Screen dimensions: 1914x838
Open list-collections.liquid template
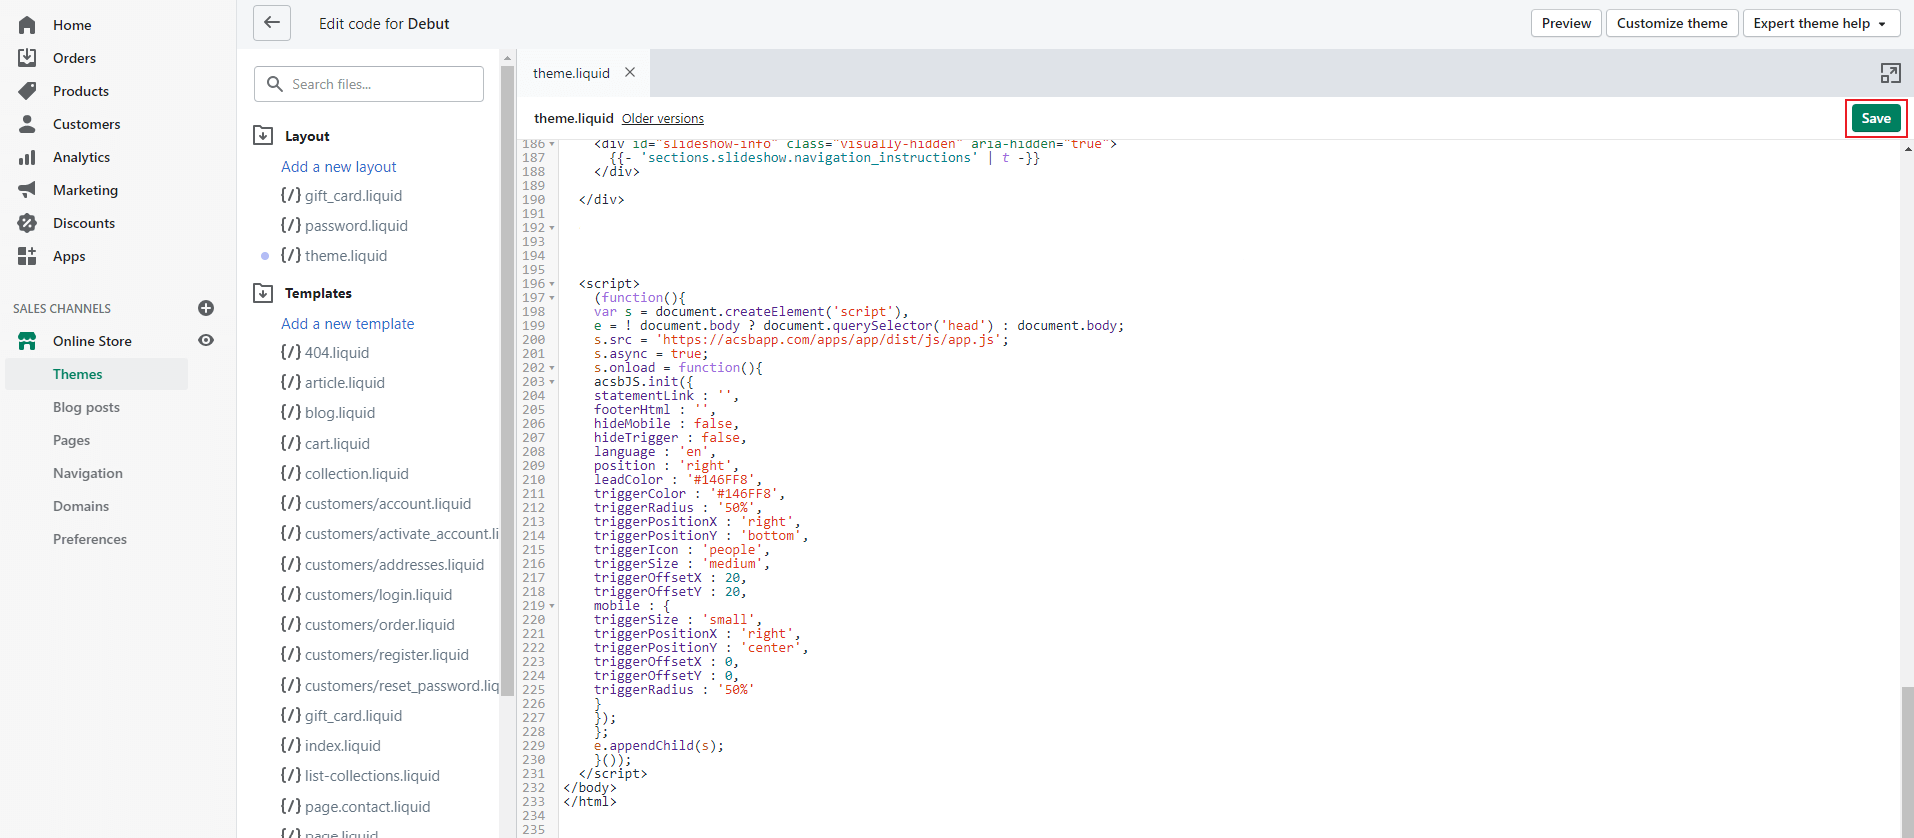[x=361, y=776]
